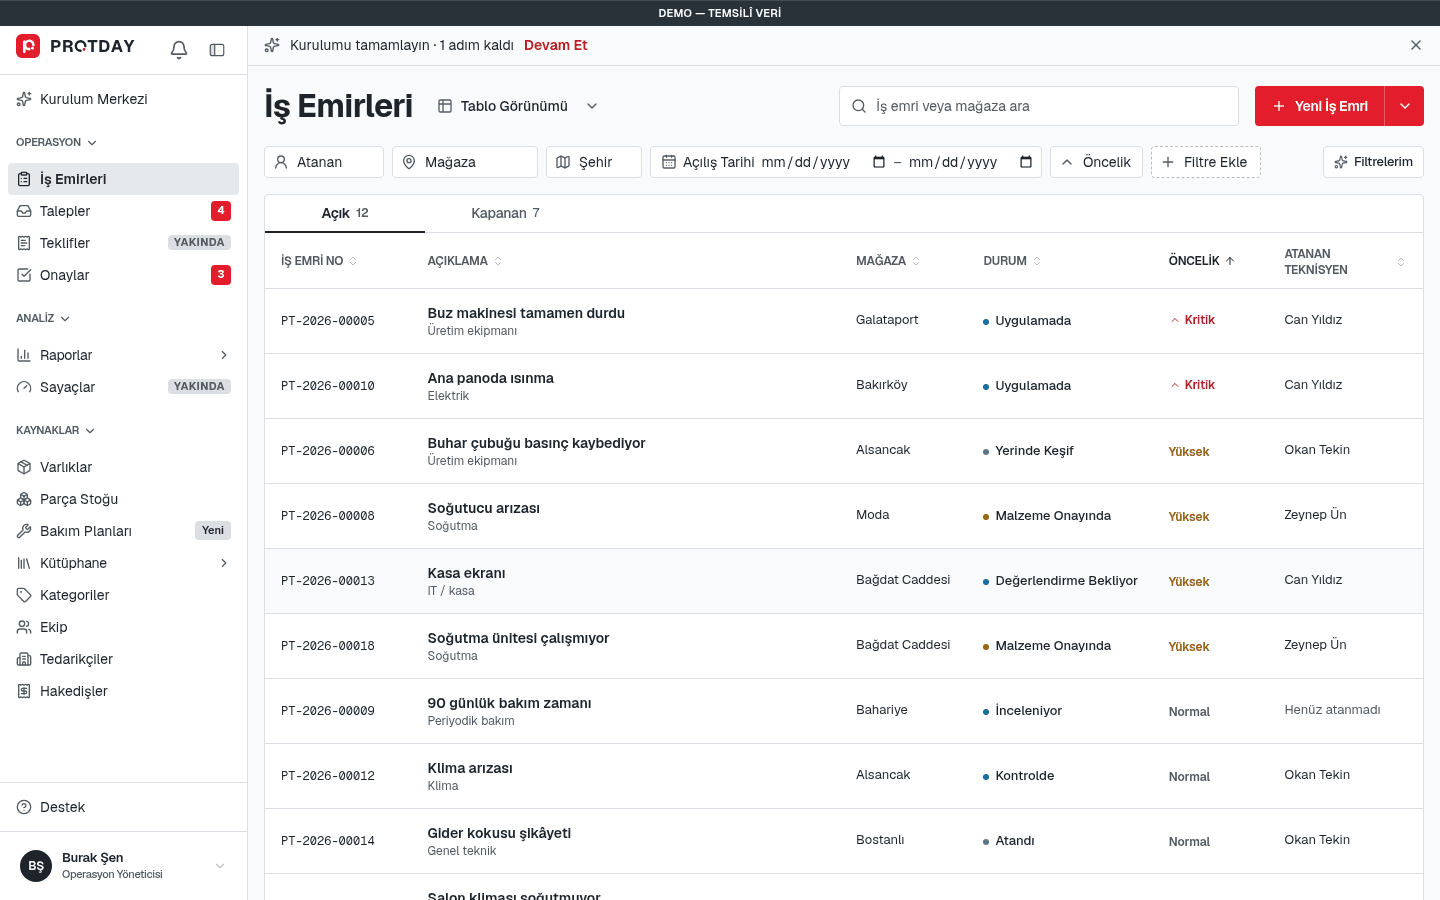Collapse the KAYNAKLAR section
The image size is (1440, 900).
56,430
